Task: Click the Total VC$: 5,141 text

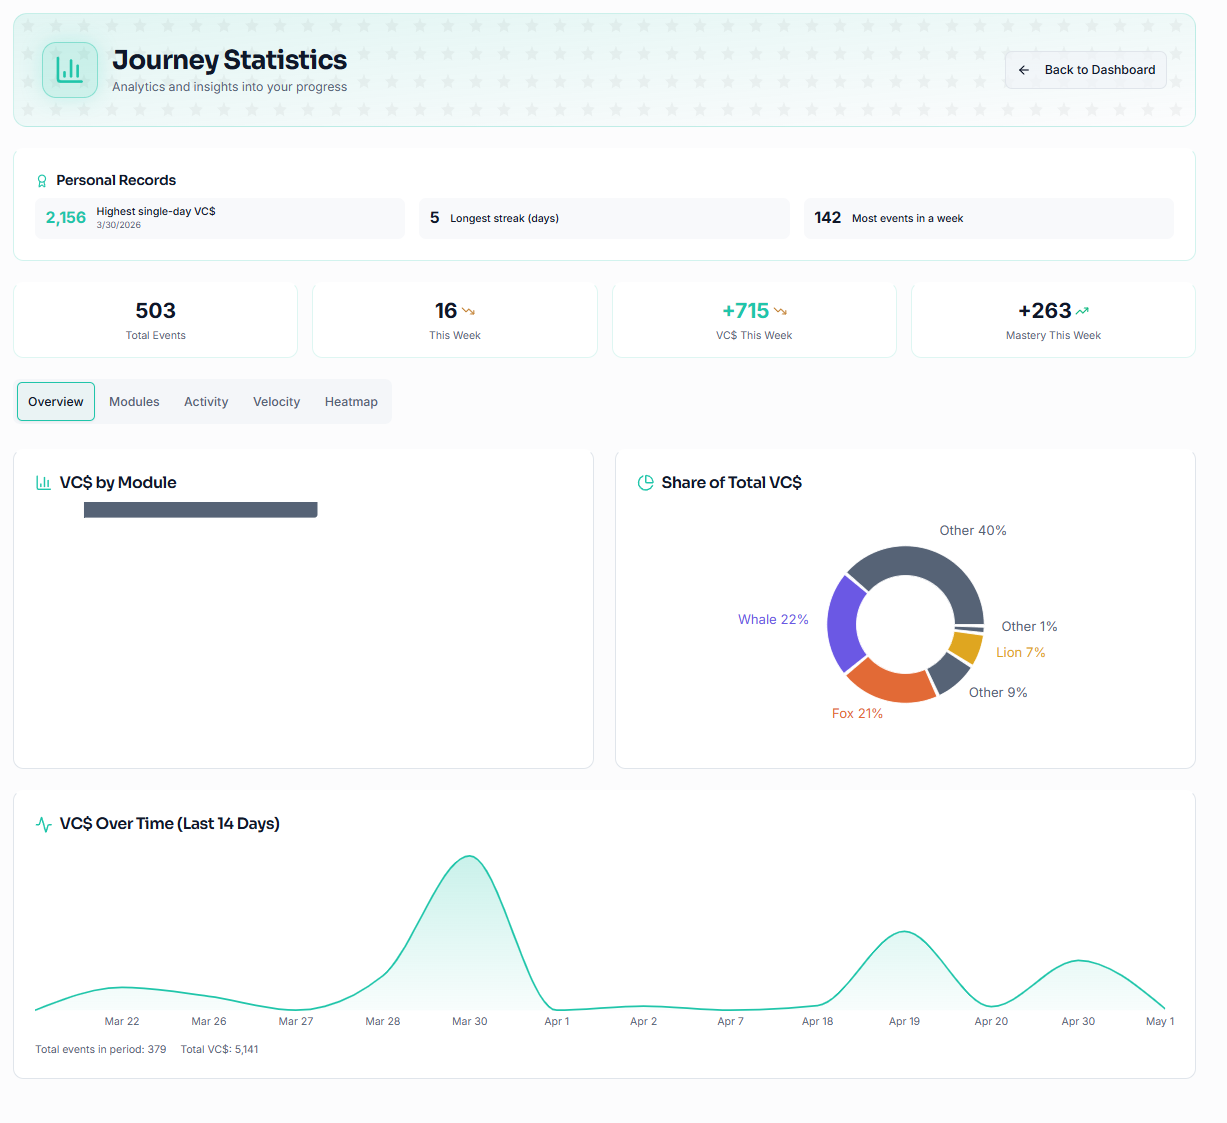Action: coord(219,1050)
